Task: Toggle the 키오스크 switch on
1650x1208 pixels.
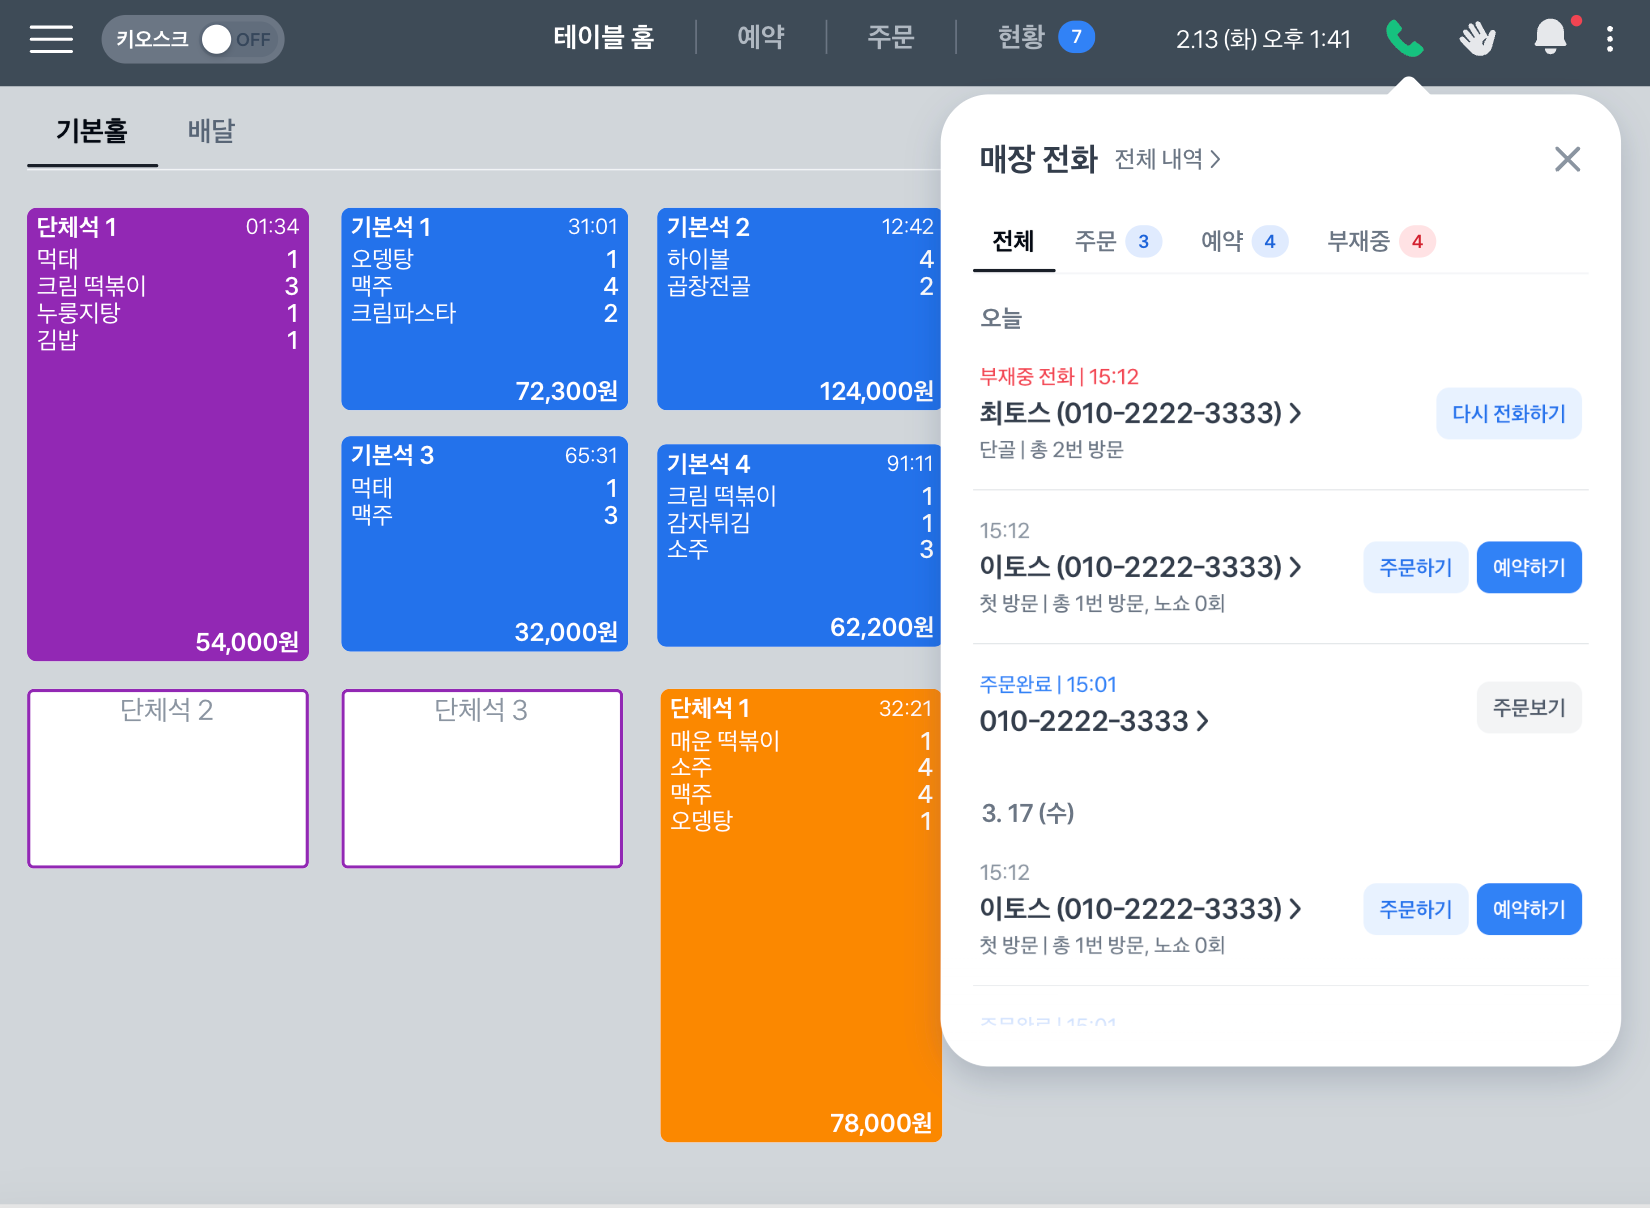Action: point(235,39)
